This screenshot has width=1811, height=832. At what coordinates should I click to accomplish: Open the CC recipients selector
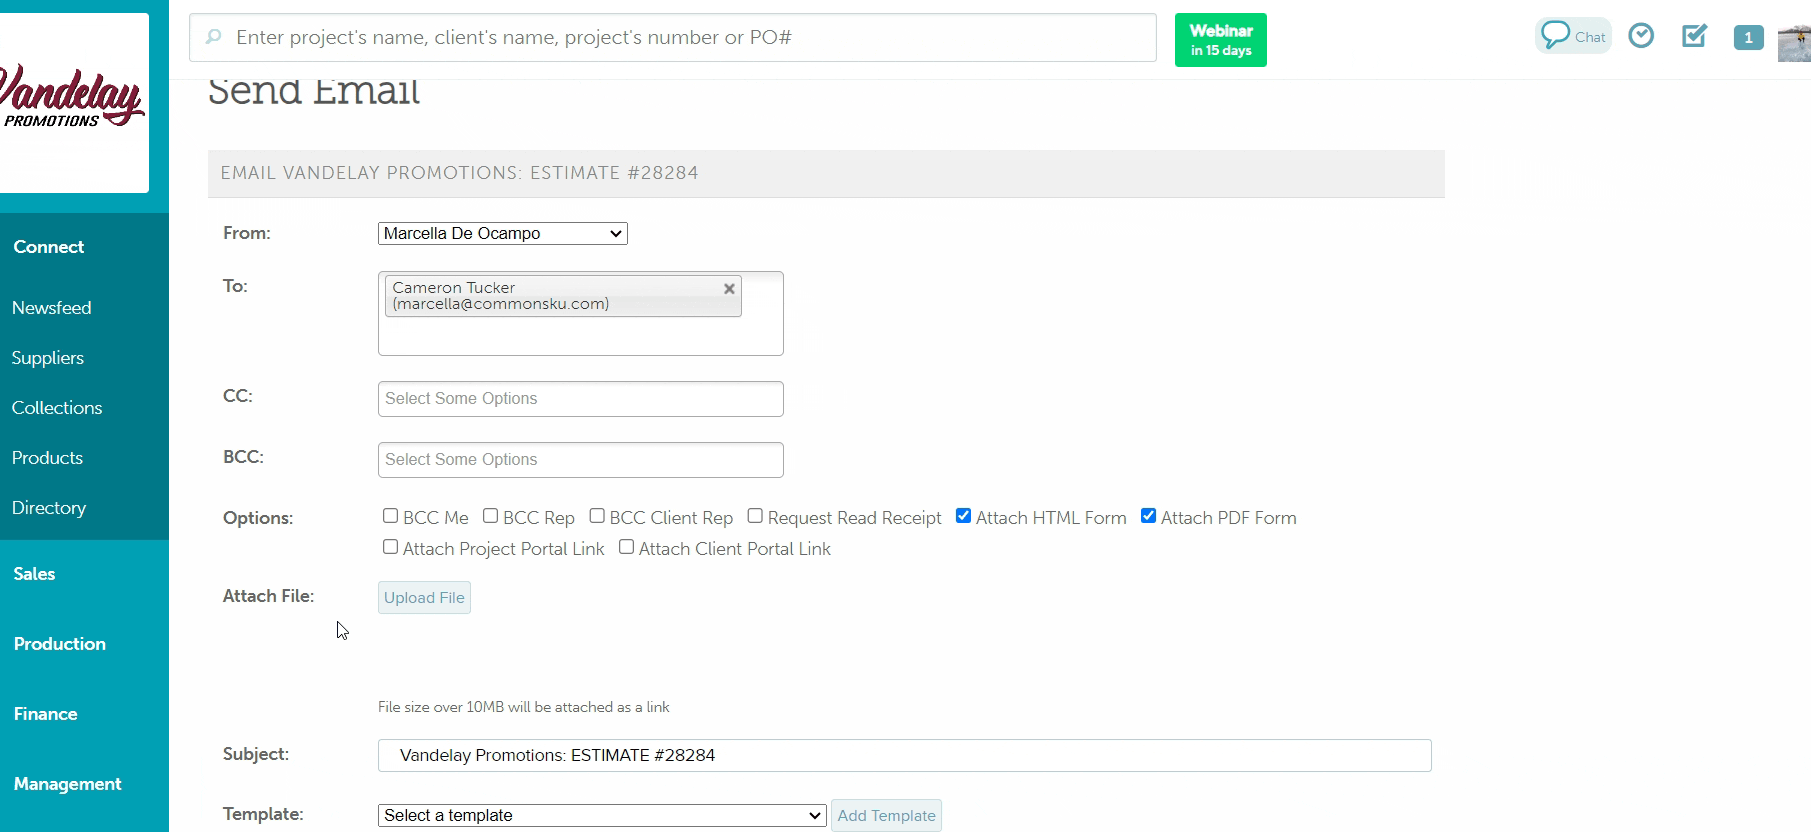point(580,399)
